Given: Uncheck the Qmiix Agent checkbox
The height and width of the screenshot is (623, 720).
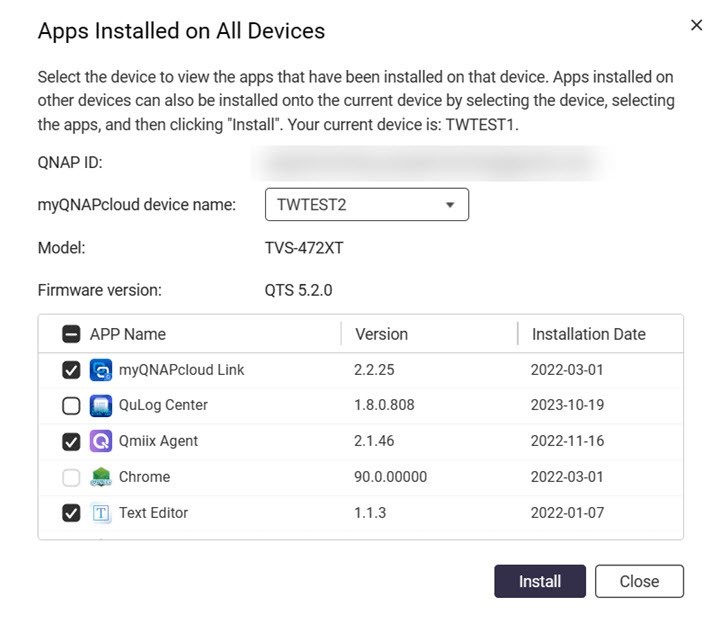Looking at the screenshot, I should 71,441.
